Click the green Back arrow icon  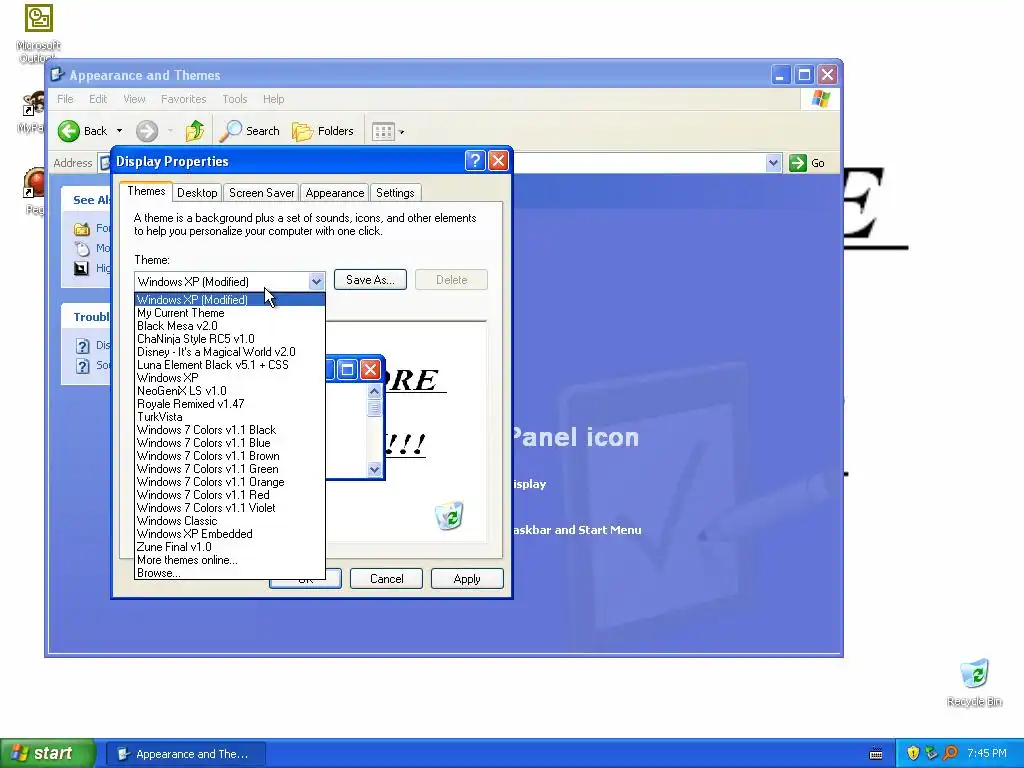tap(69, 131)
